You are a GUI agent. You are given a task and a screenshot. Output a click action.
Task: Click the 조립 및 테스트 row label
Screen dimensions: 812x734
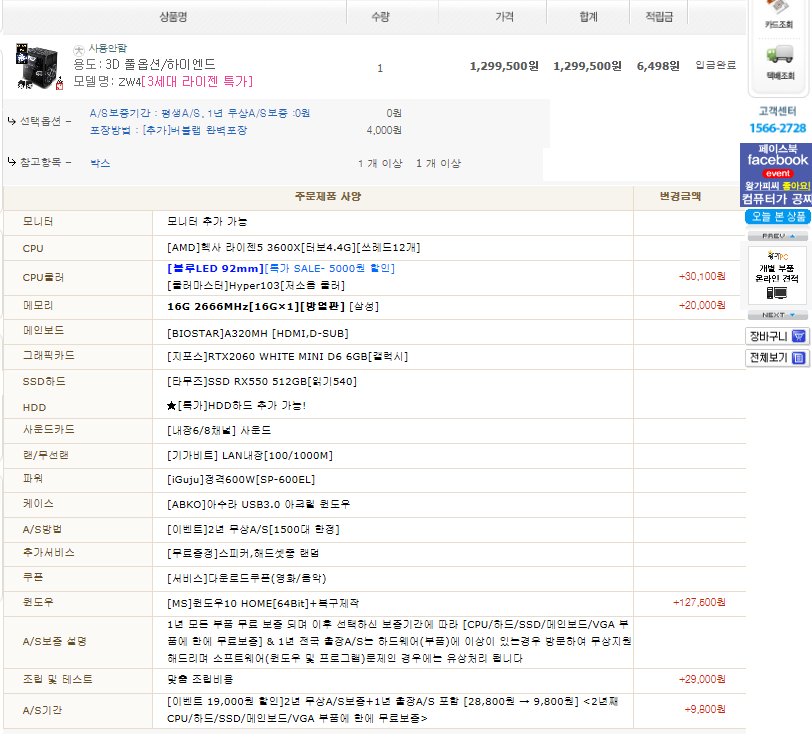[57, 679]
